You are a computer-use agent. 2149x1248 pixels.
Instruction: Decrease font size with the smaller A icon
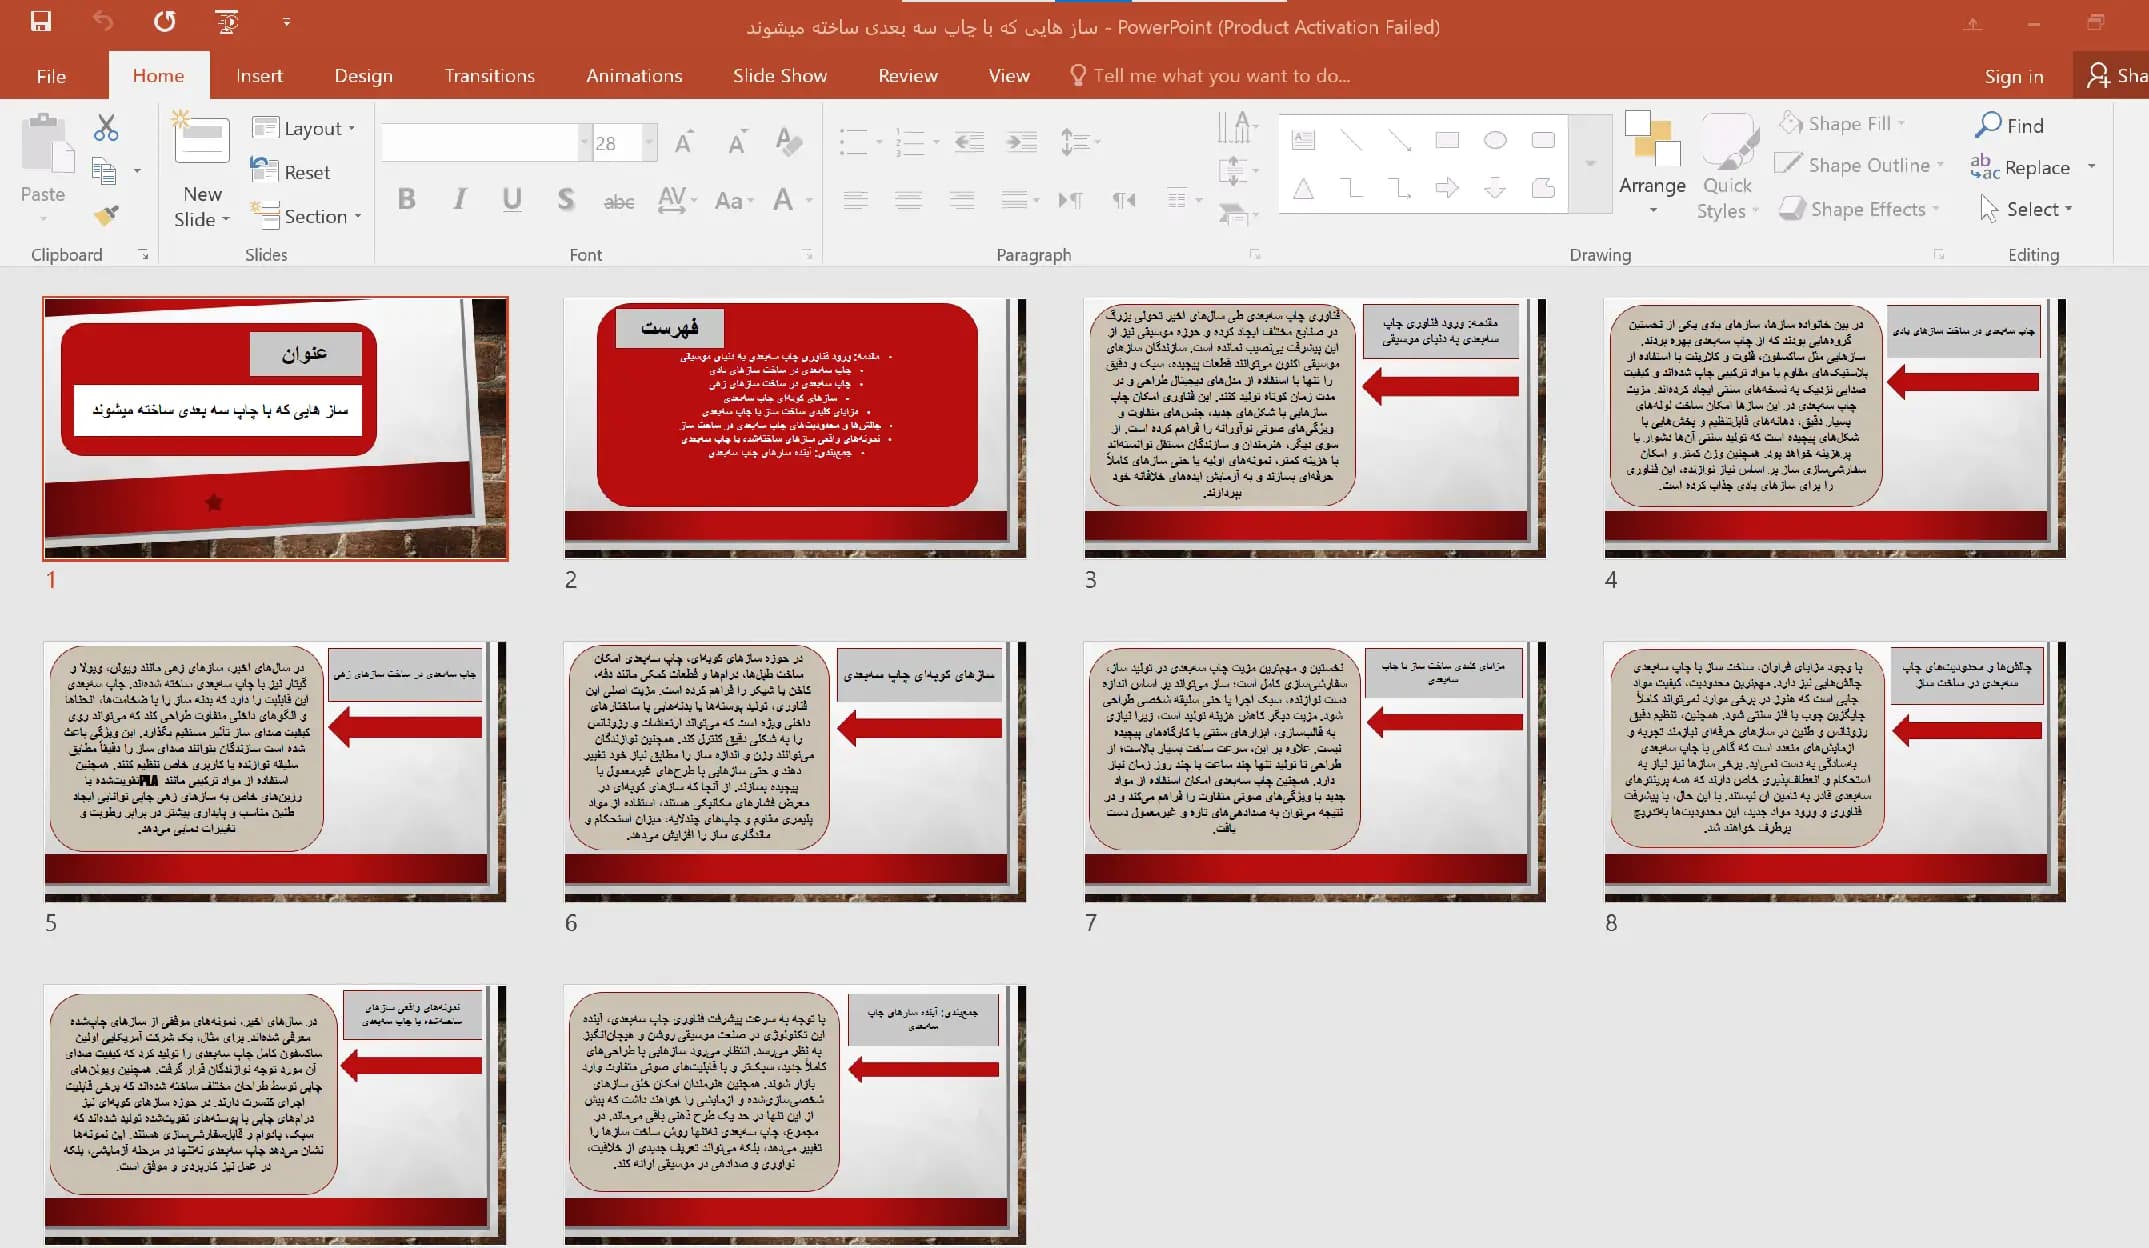point(737,143)
